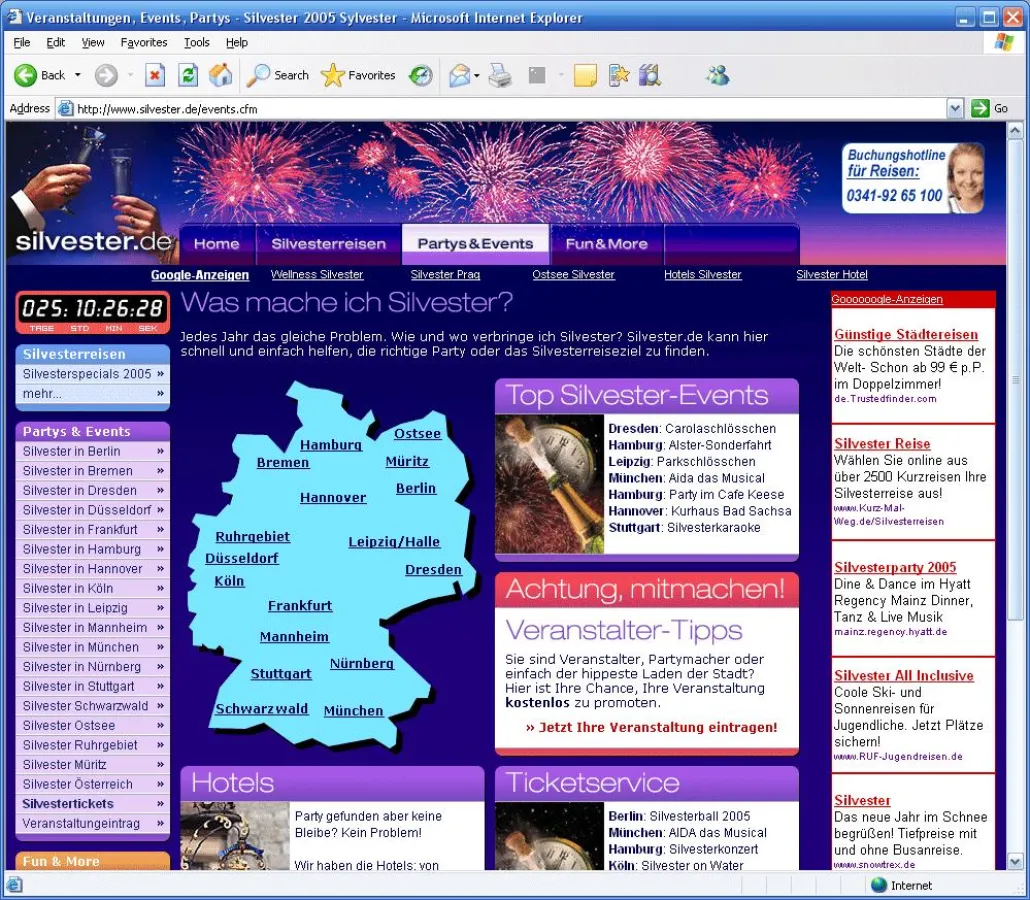This screenshot has height=900, width=1030.
Task: Expand the mehr... sidebar entry
Action: (x=93, y=394)
